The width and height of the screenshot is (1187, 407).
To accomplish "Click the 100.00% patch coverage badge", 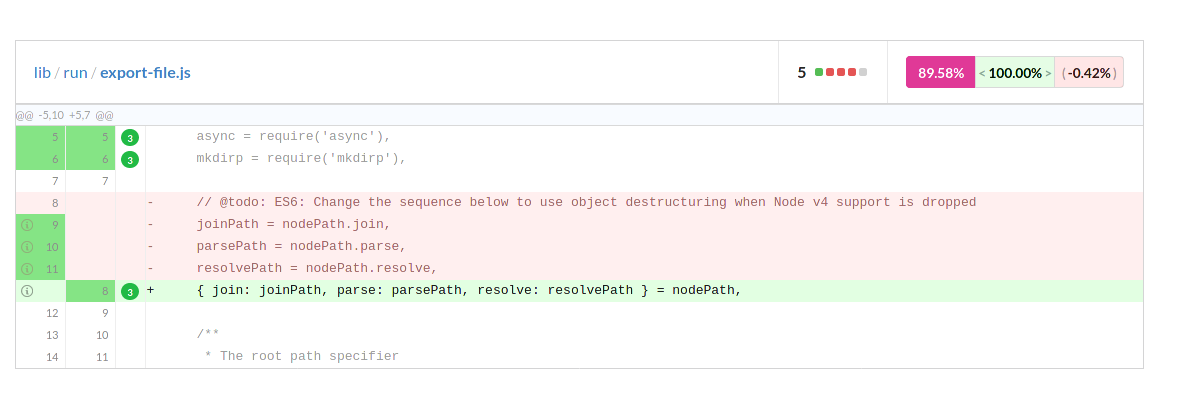I will (x=1014, y=73).
